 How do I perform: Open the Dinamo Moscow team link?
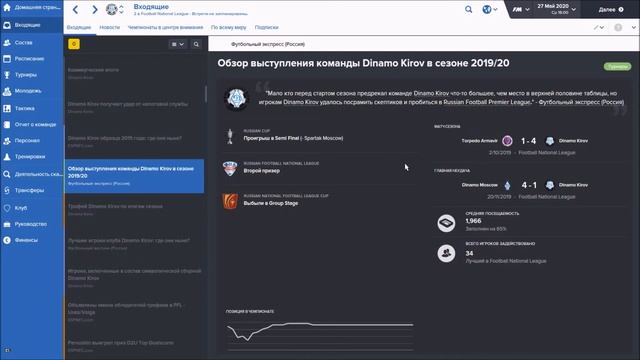pyautogui.click(x=480, y=185)
